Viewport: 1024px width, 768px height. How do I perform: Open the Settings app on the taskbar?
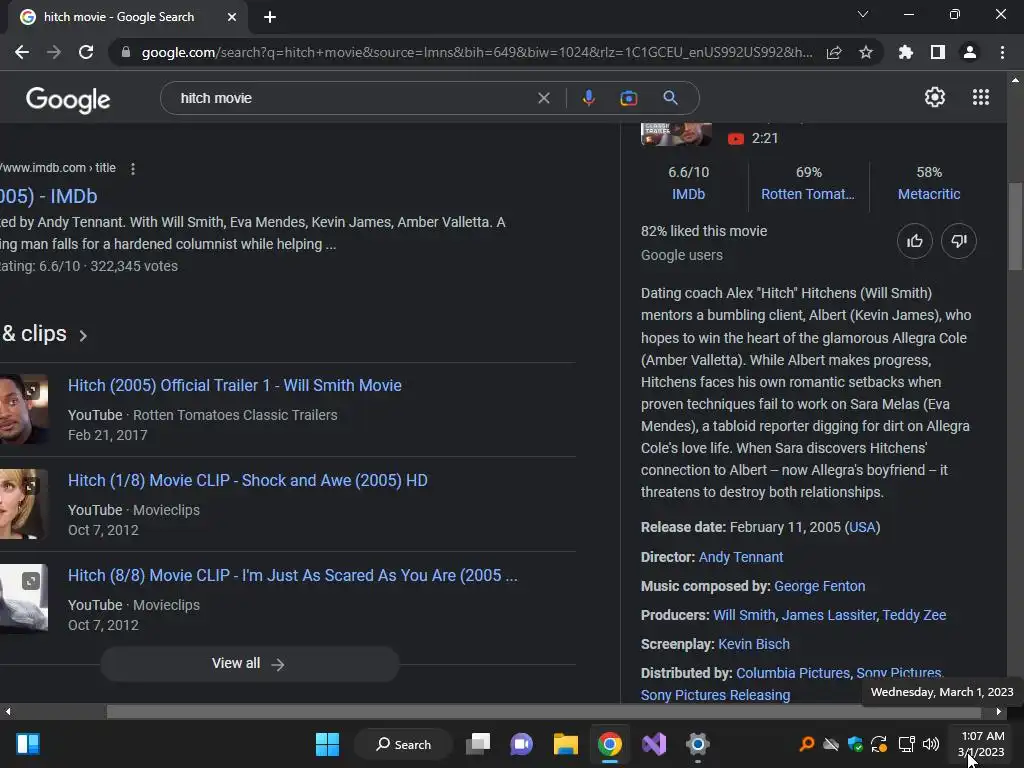[x=697, y=744]
